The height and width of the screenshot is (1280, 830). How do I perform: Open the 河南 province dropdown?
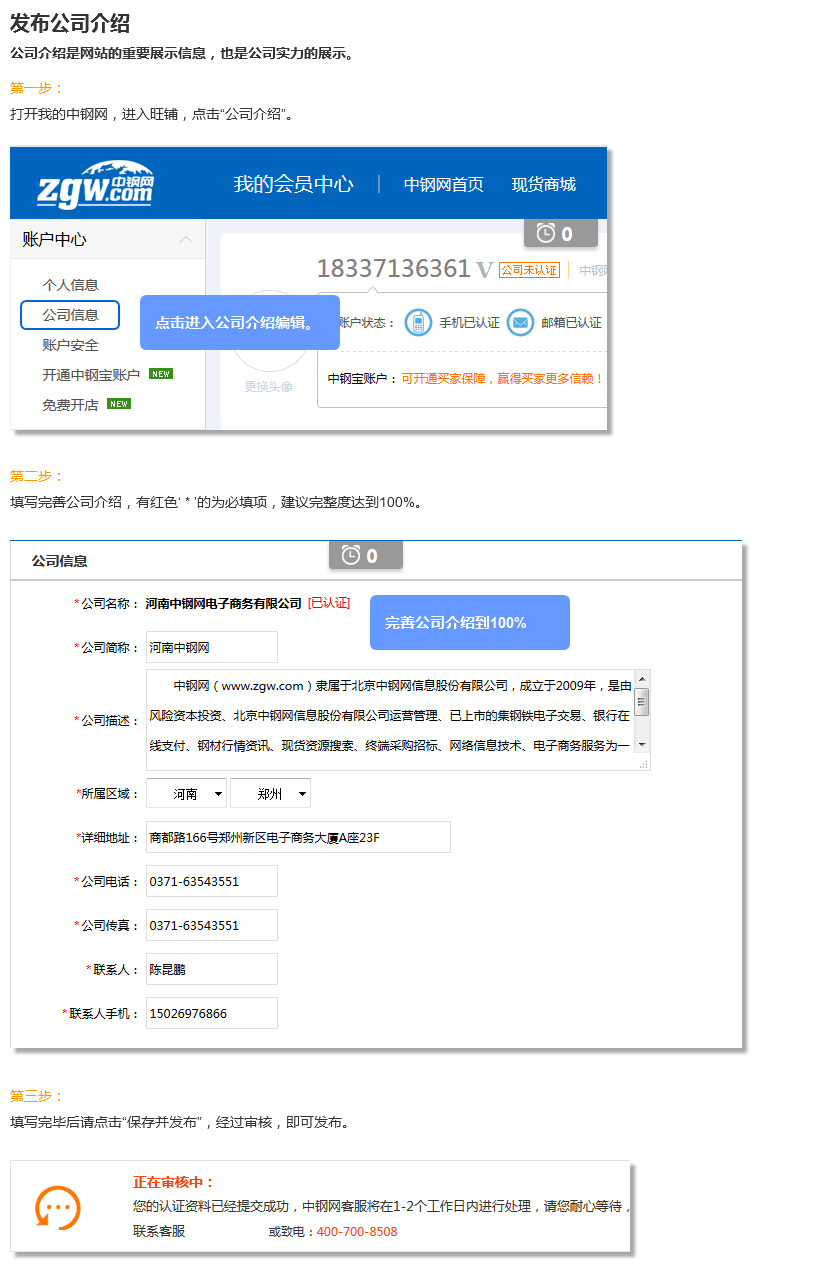pyautogui.click(x=186, y=794)
